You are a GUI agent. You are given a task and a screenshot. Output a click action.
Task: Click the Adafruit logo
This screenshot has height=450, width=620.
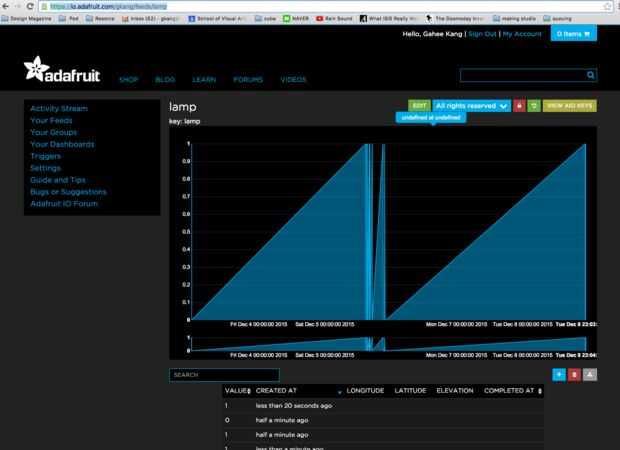click(x=62, y=70)
